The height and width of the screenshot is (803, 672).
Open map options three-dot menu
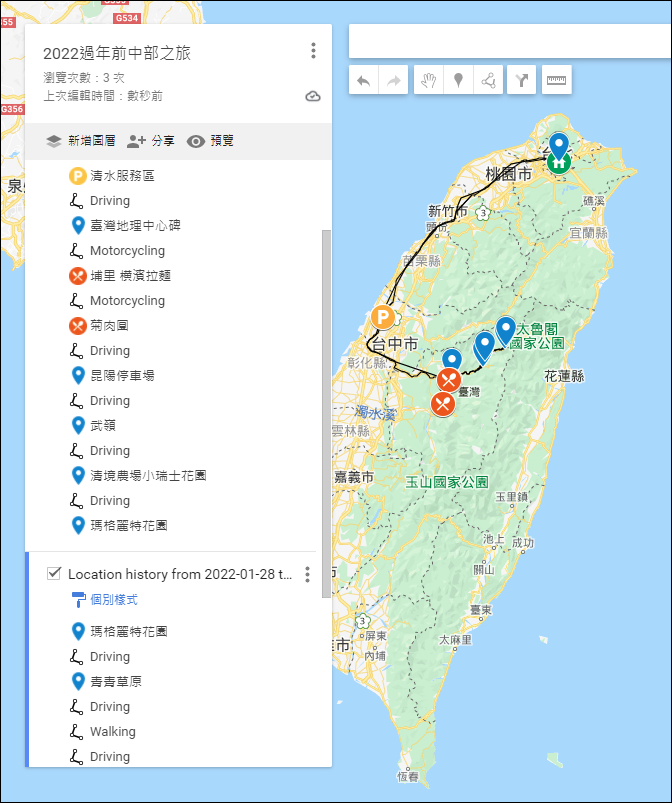pos(313,51)
